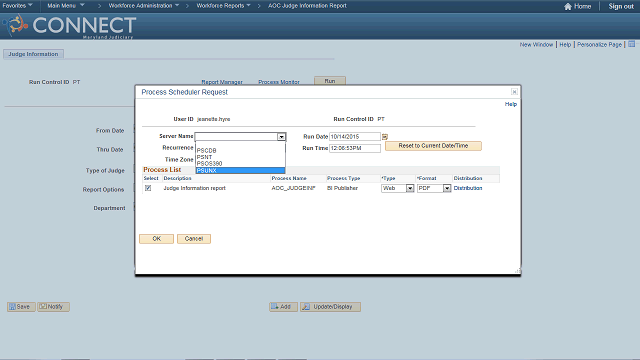The width and height of the screenshot is (640, 360).
Task: Click the Add button at page bottom
Action: coord(283,307)
